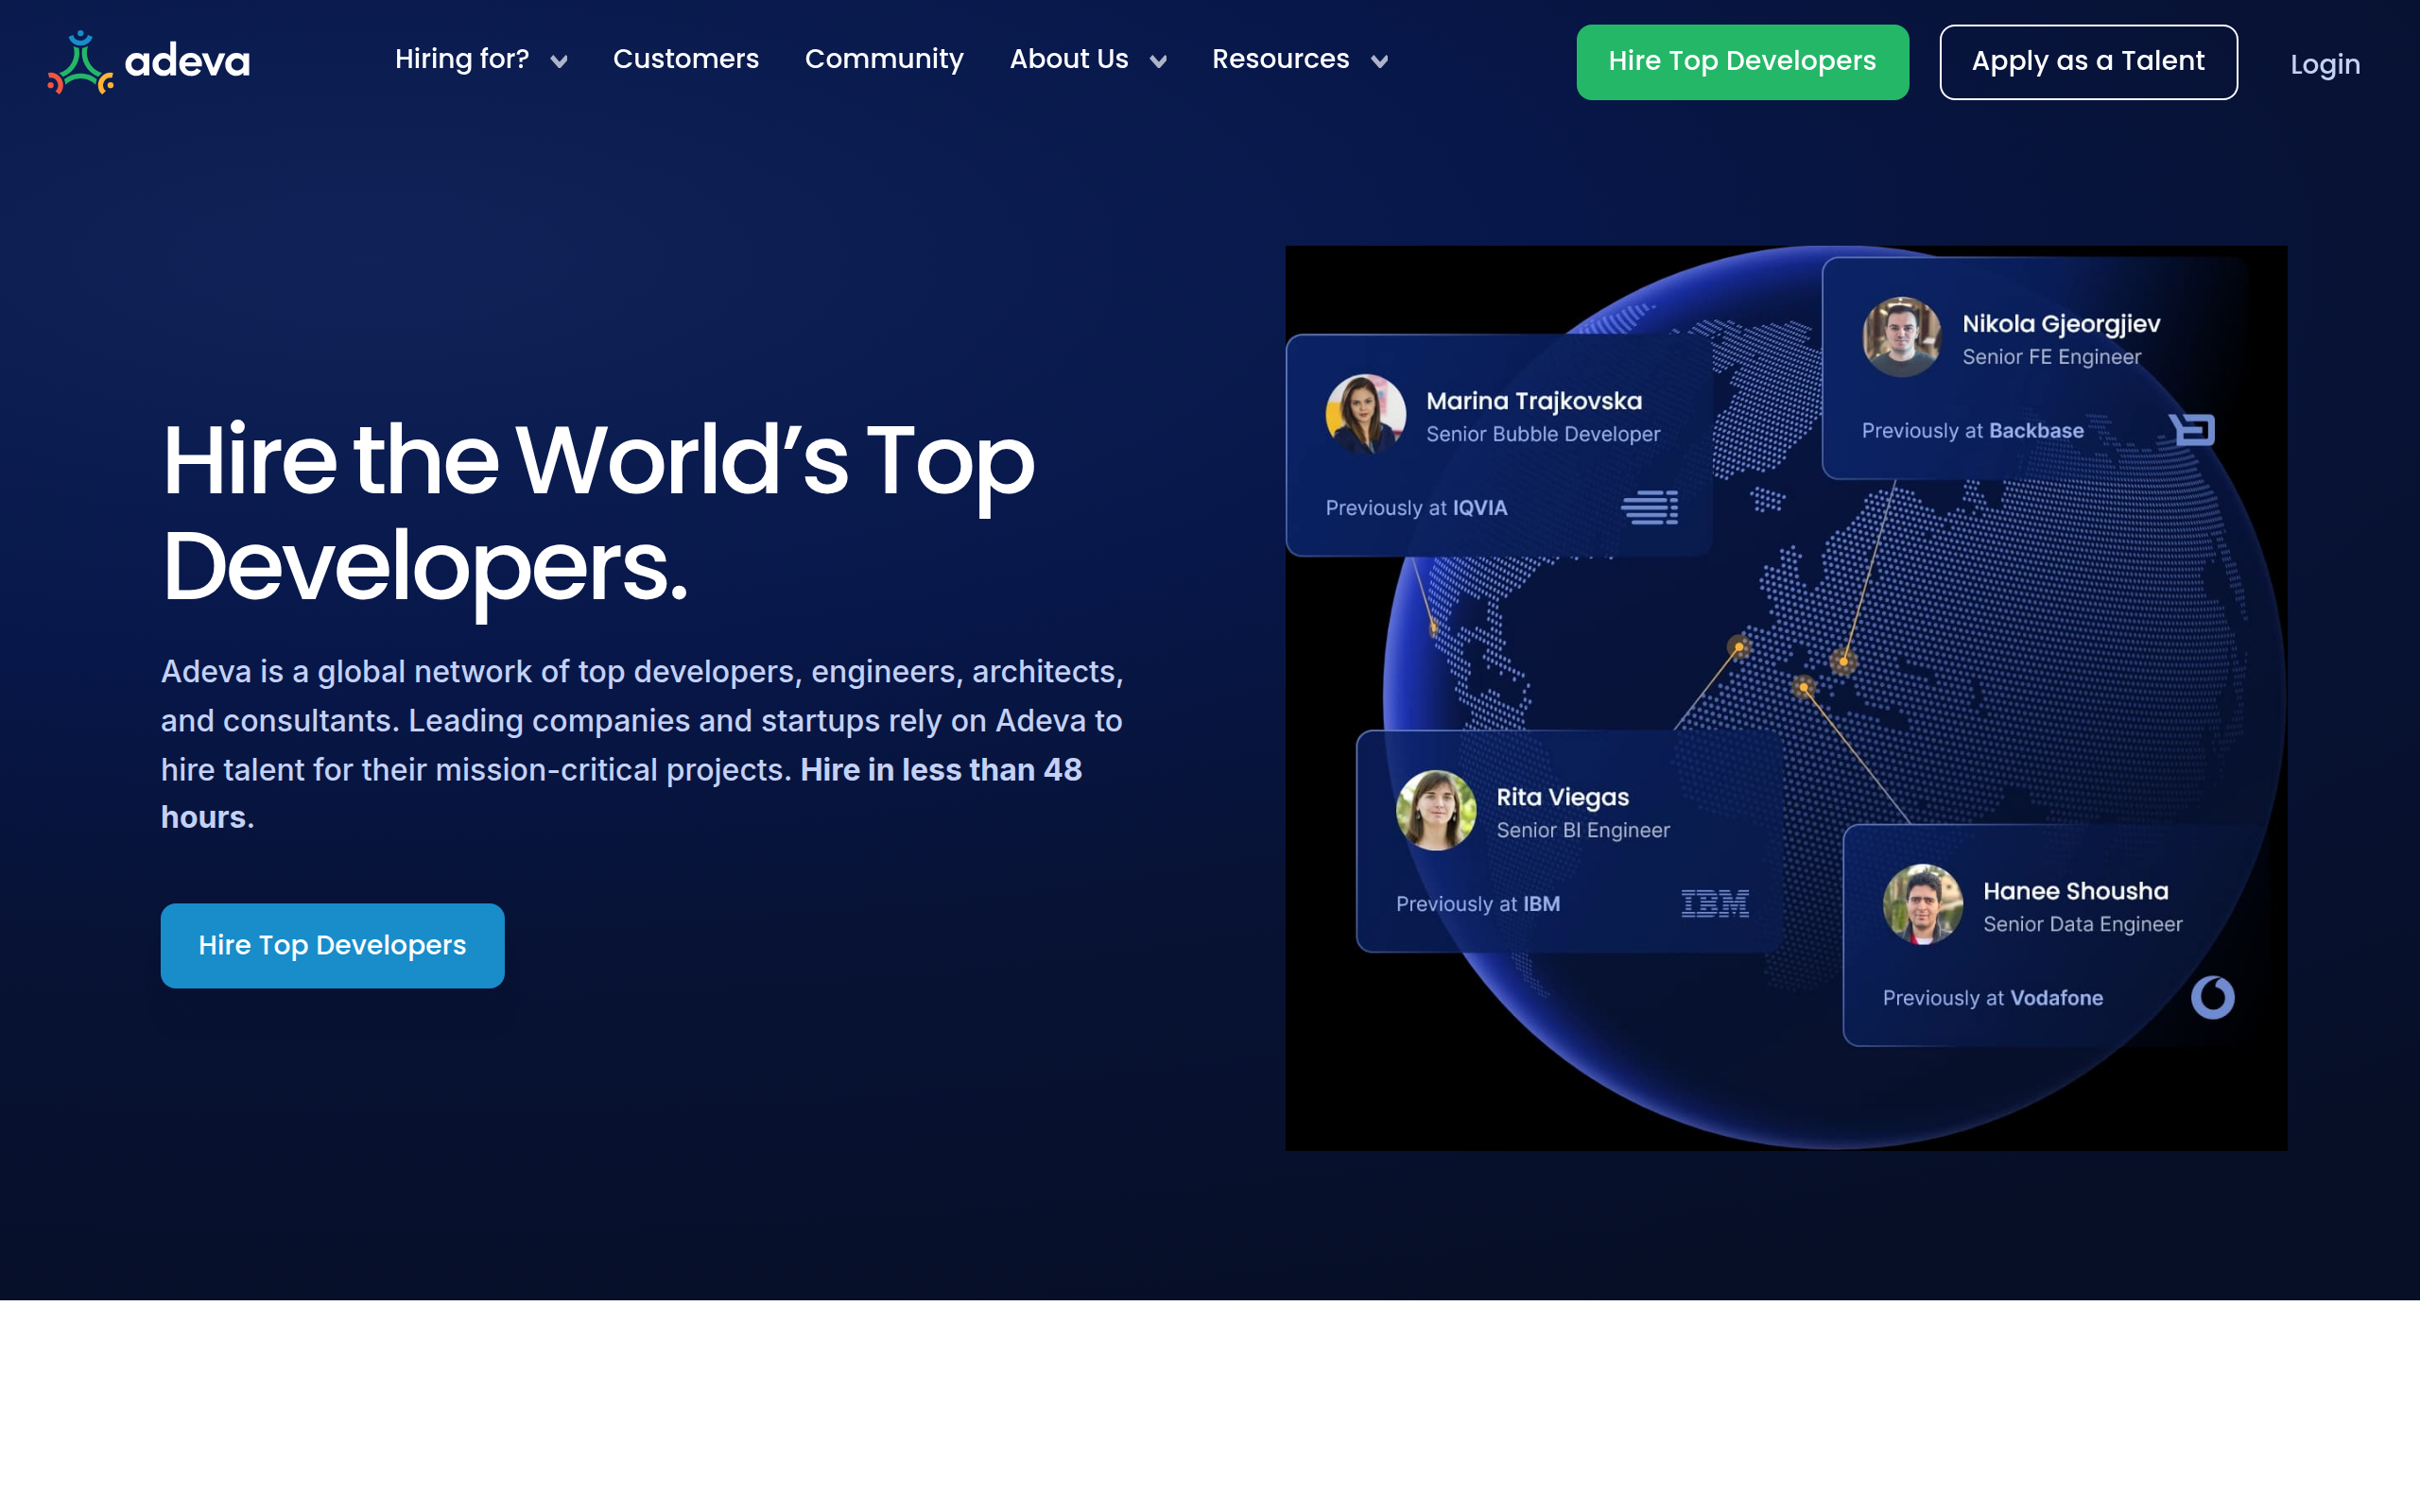Screen dimensions: 2420x1512
Task: Expand the About Us chevron
Action: point(1158,62)
